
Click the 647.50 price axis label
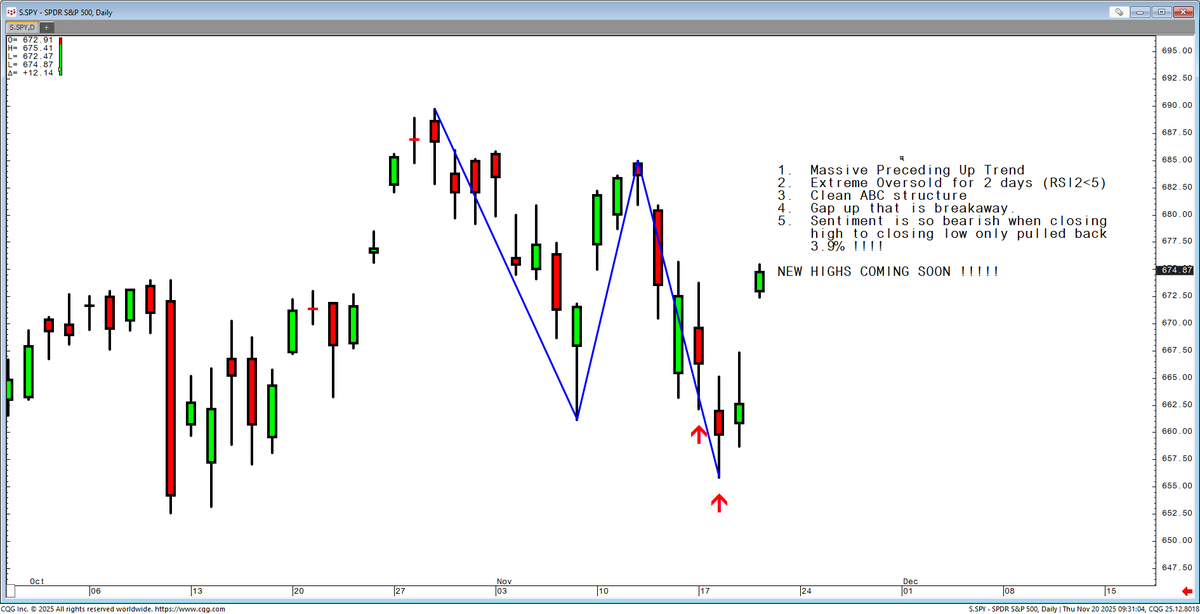1176,567
